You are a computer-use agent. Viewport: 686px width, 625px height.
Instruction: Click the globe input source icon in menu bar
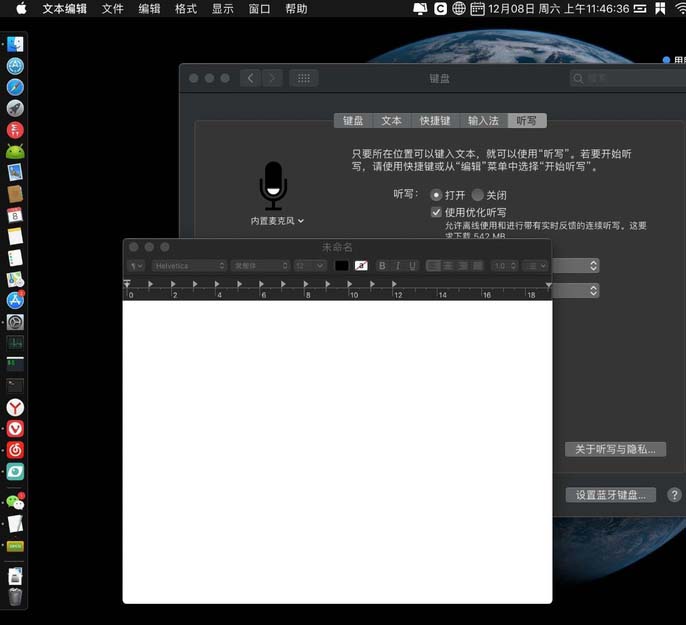[458, 8]
